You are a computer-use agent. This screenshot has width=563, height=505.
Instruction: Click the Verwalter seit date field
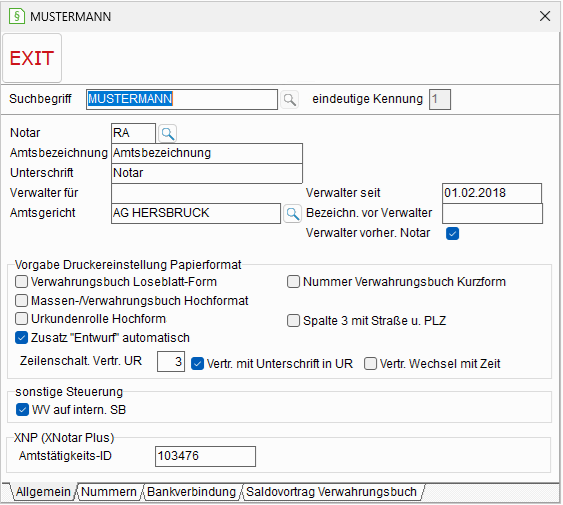[x=492, y=194]
